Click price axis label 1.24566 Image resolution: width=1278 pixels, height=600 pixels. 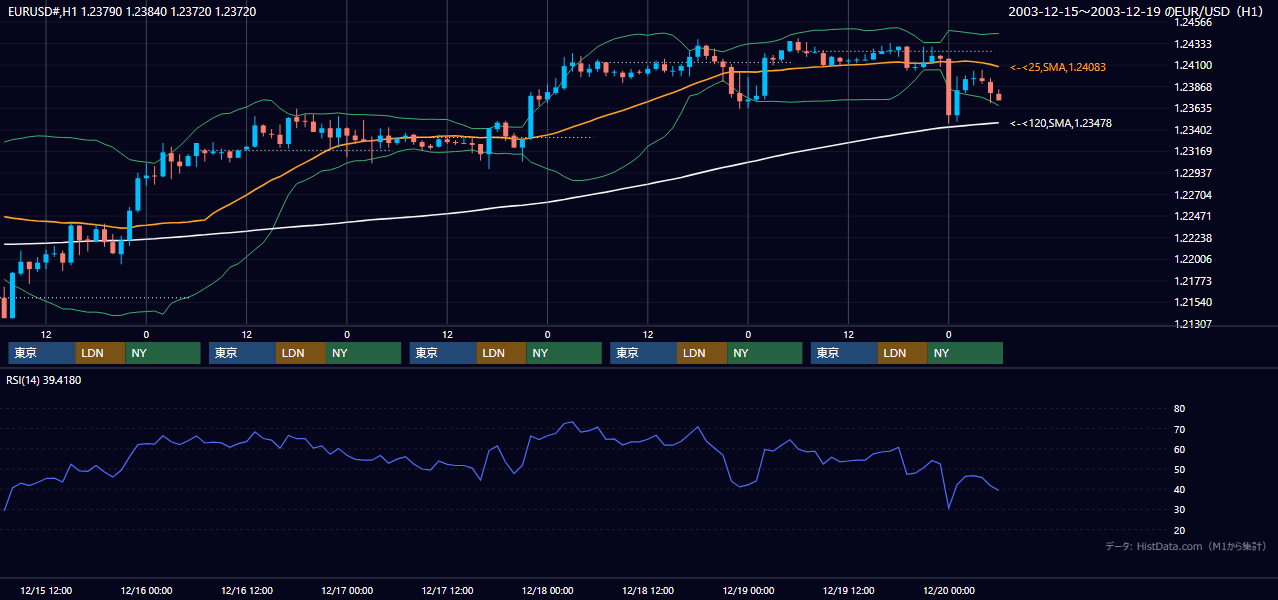[x=1194, y=22]
